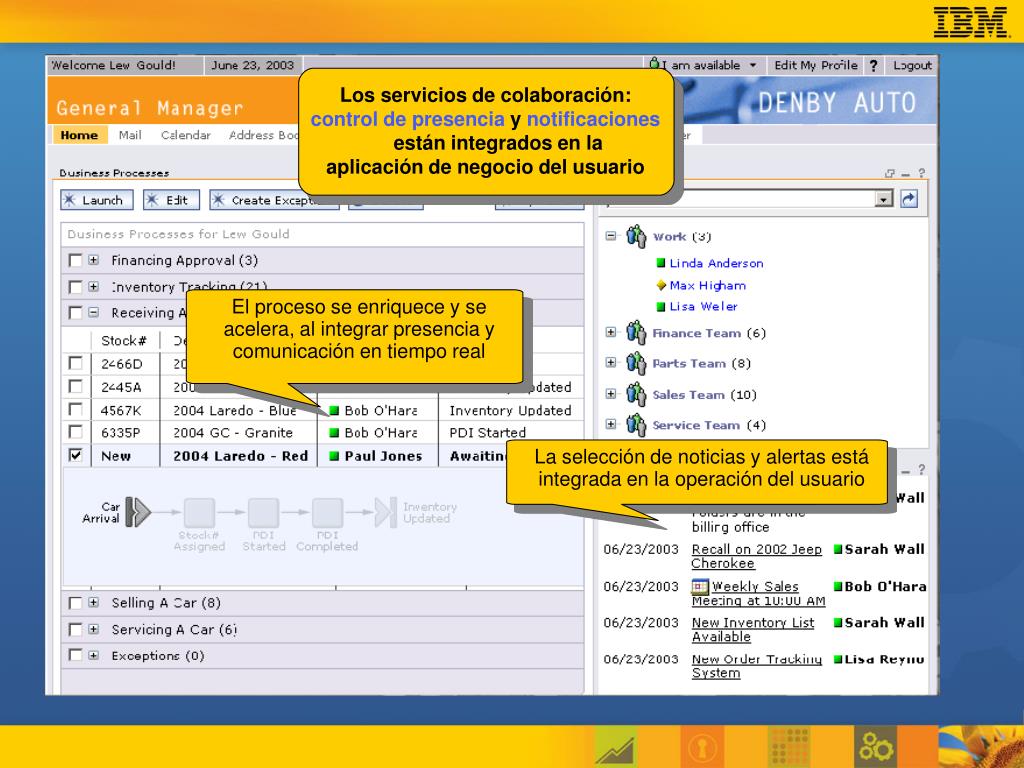1024x768 pixels.
Task: Open the 'I am available' status dropdown
Action: (x=753, y=65)
